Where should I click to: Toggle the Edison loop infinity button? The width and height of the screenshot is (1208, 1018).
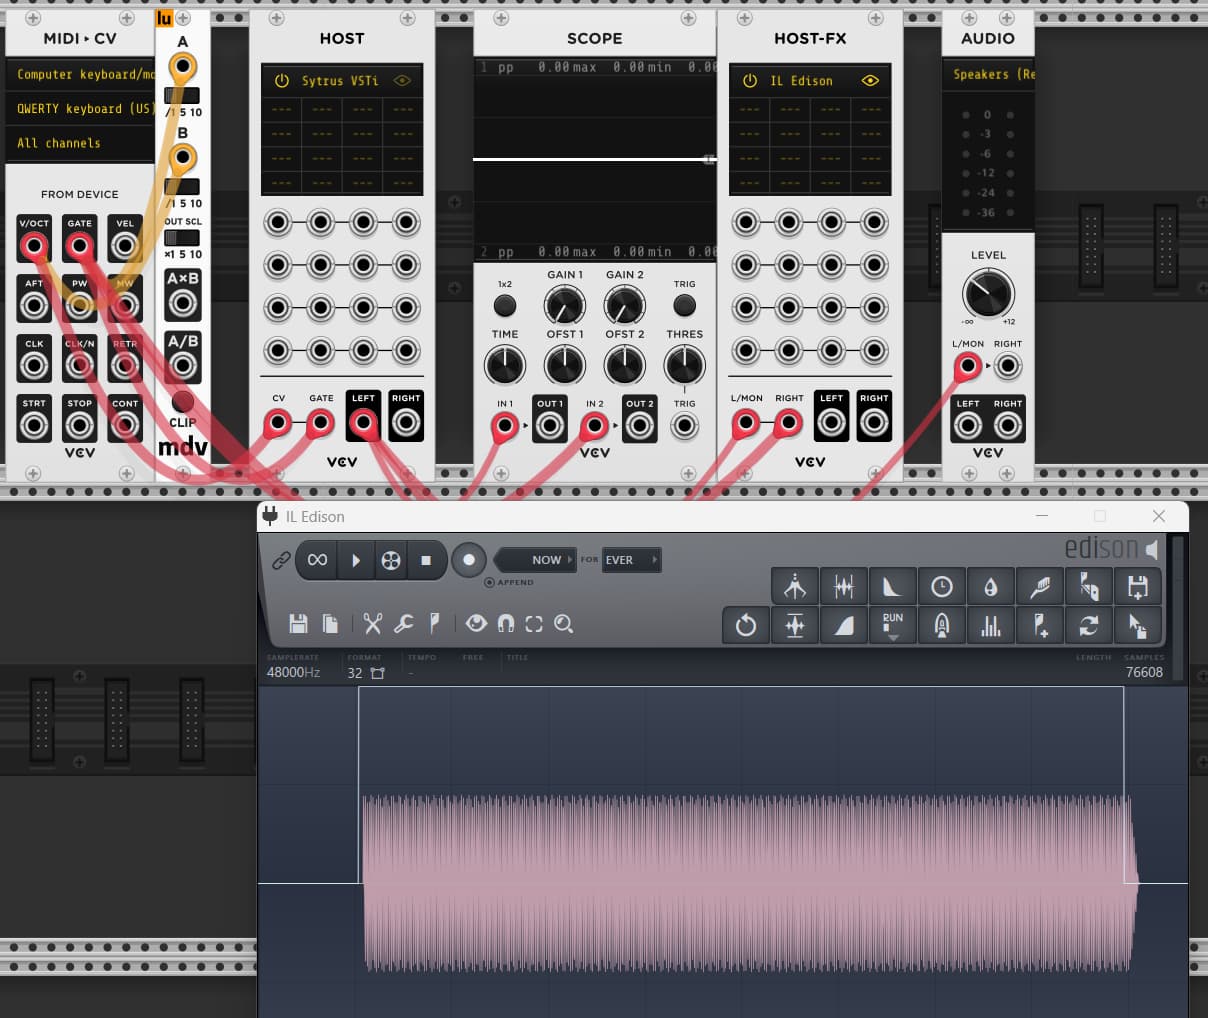[317, 561]
